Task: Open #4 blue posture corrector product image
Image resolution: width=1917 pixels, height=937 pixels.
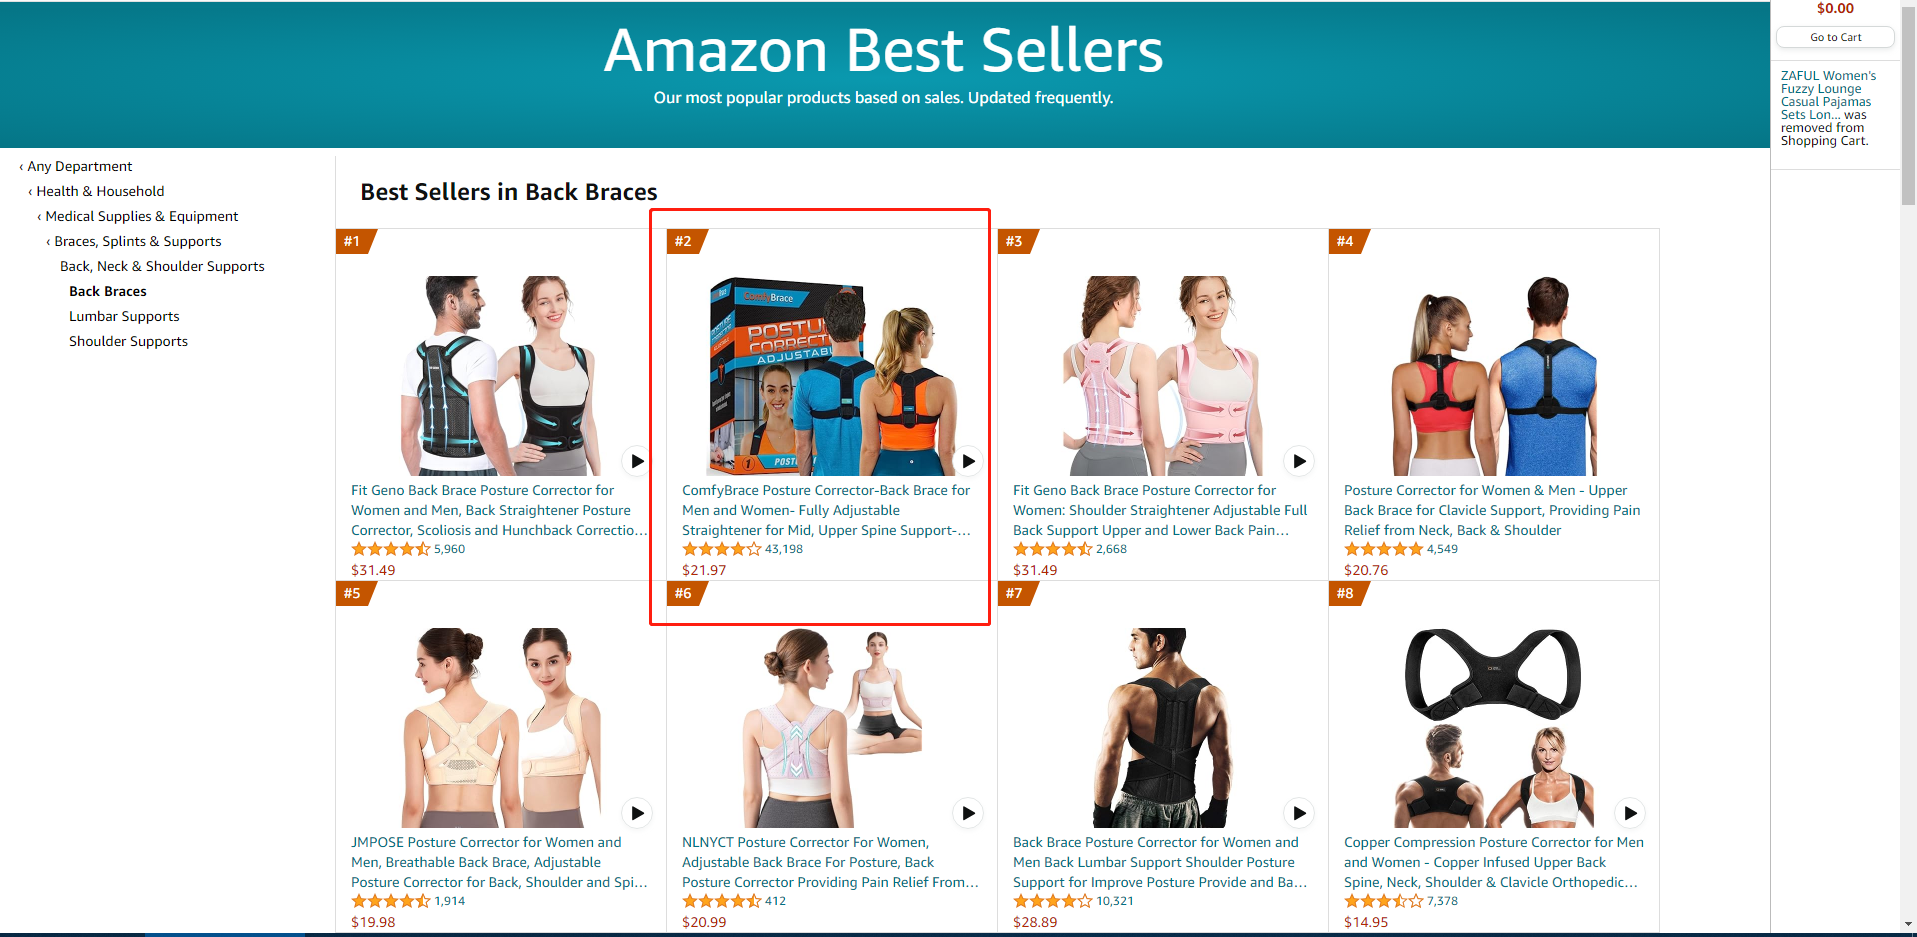Action: click(1494, 376)
